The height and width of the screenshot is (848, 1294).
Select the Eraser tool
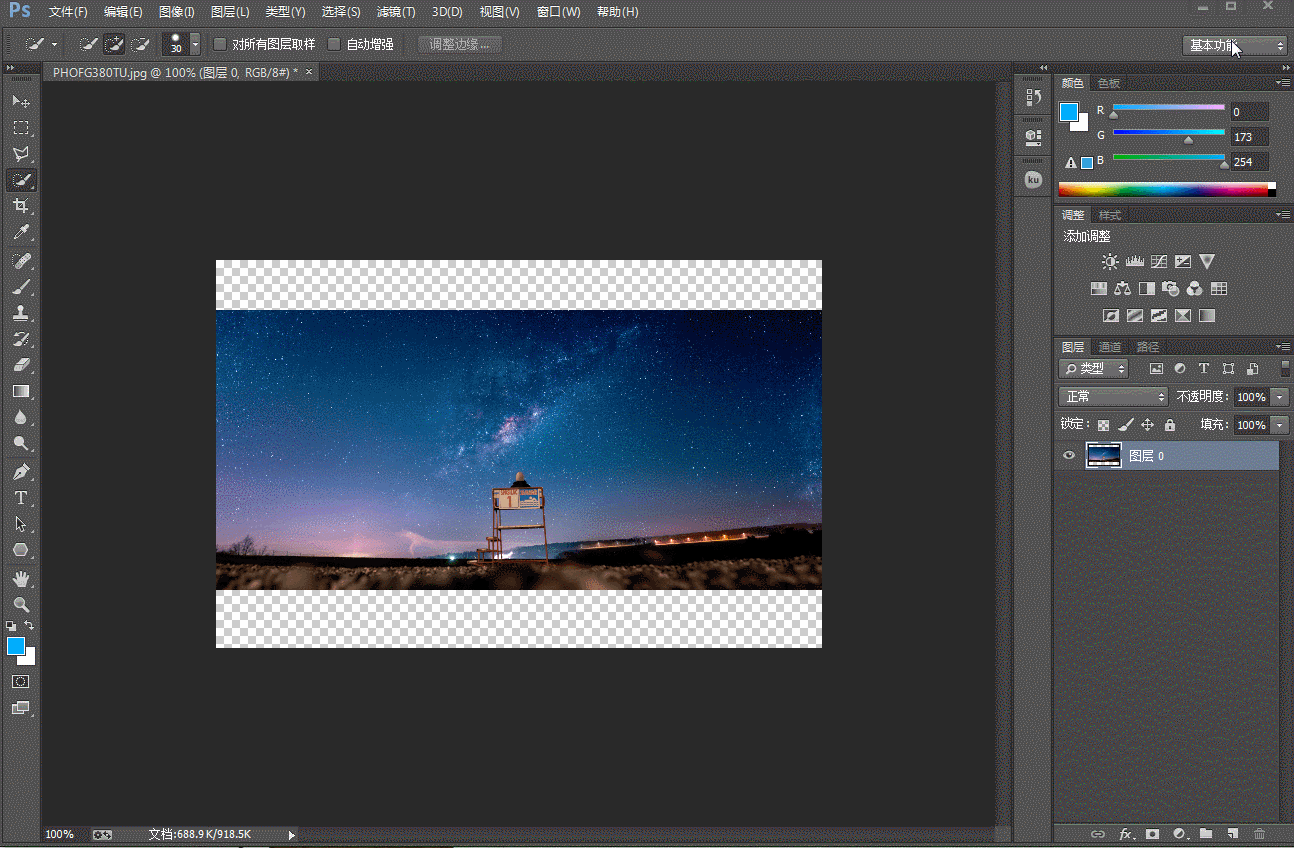point(20,365)
